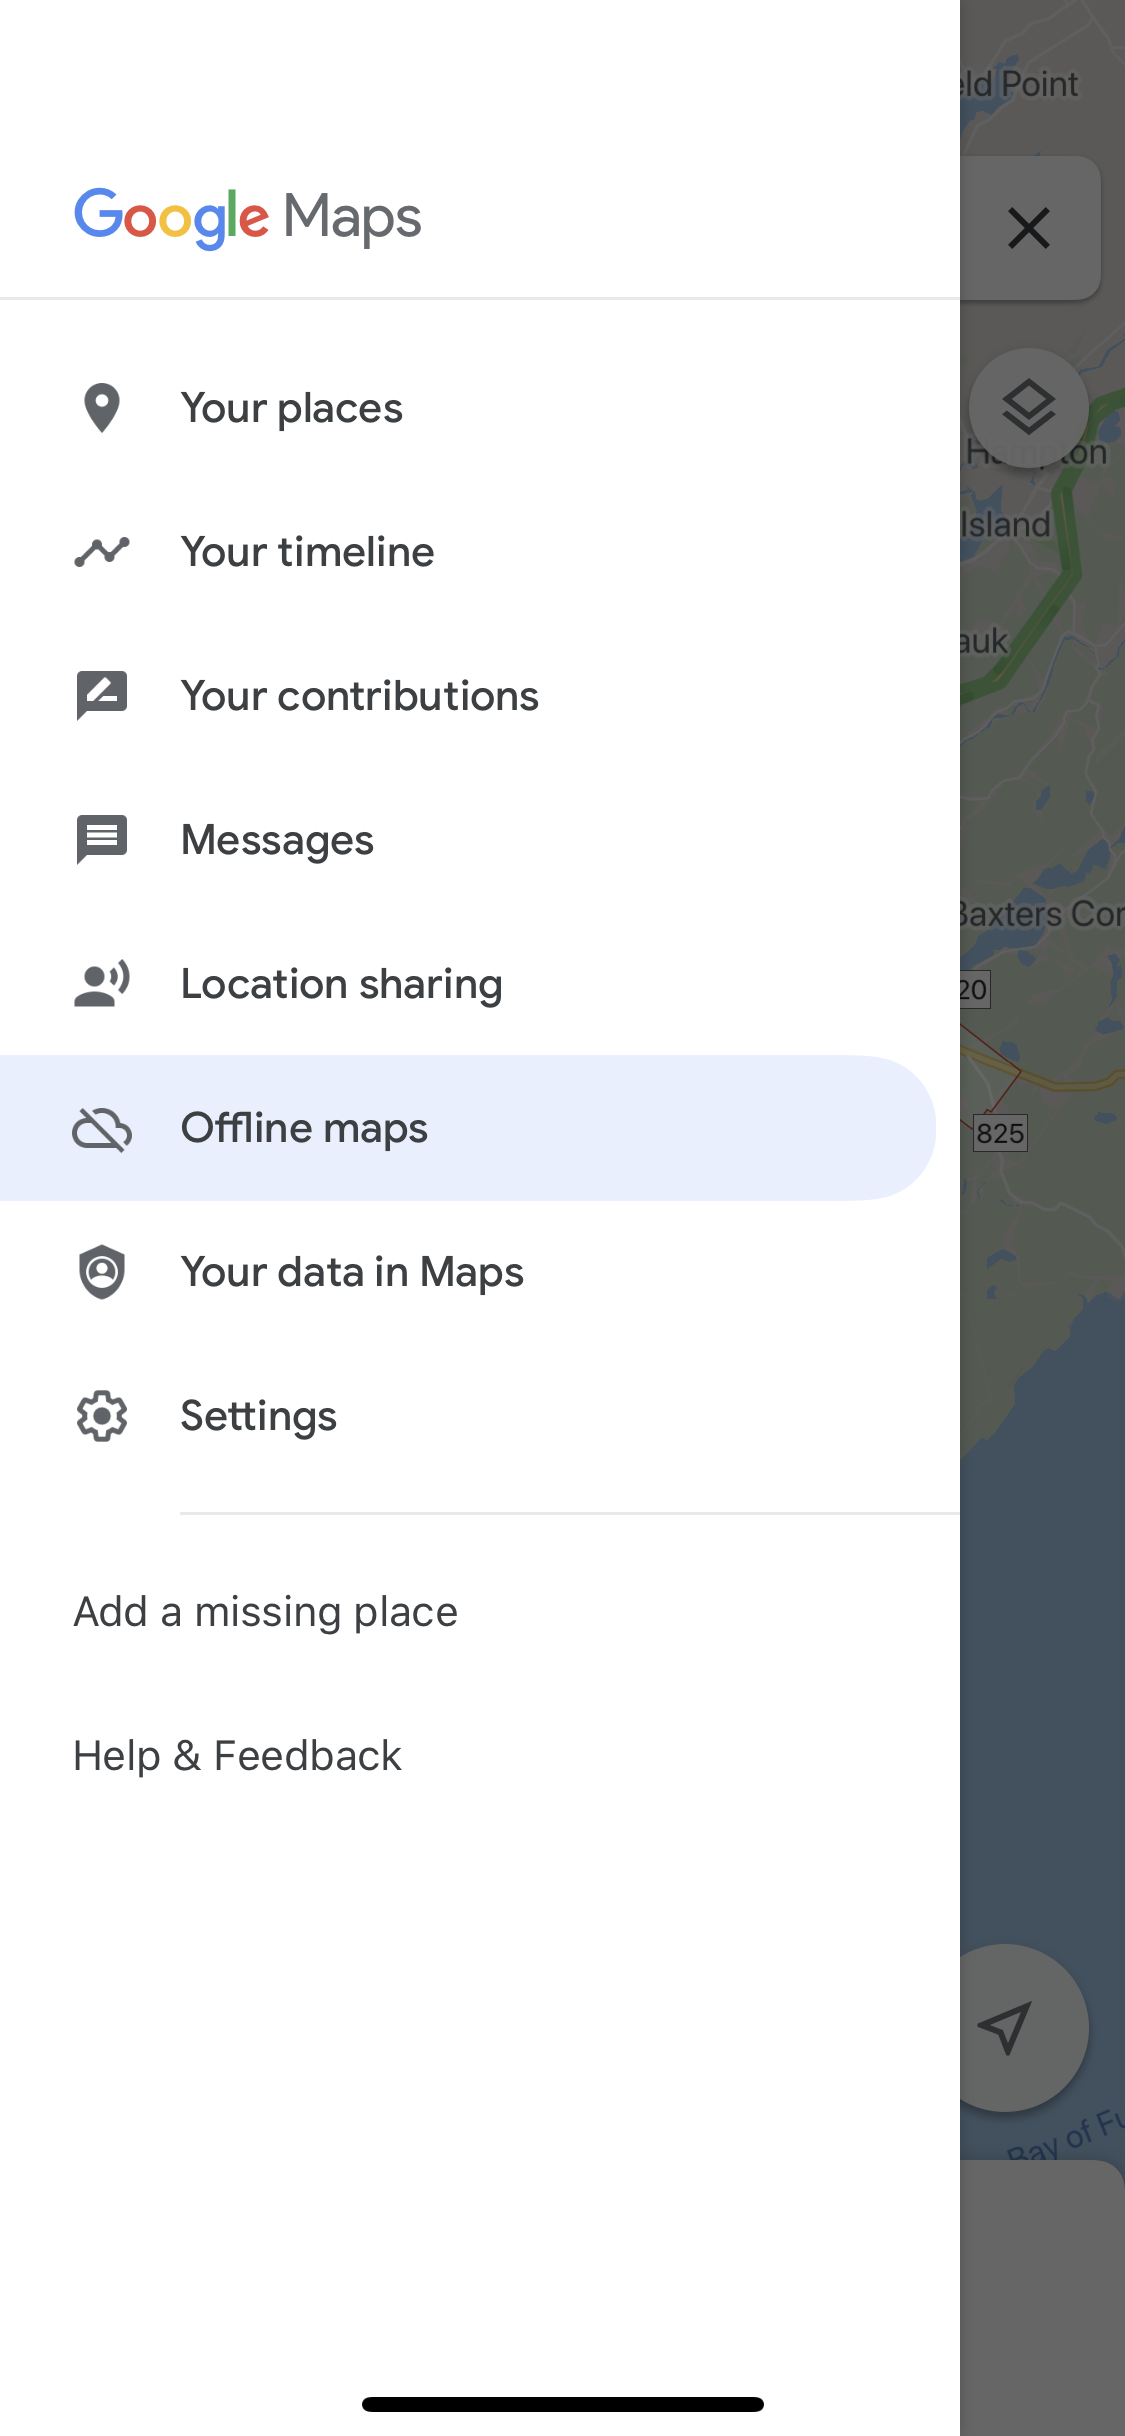Tap the Messages speech bubble icon
Screen dimensions: 1125x2436
[x=101, y=839]
